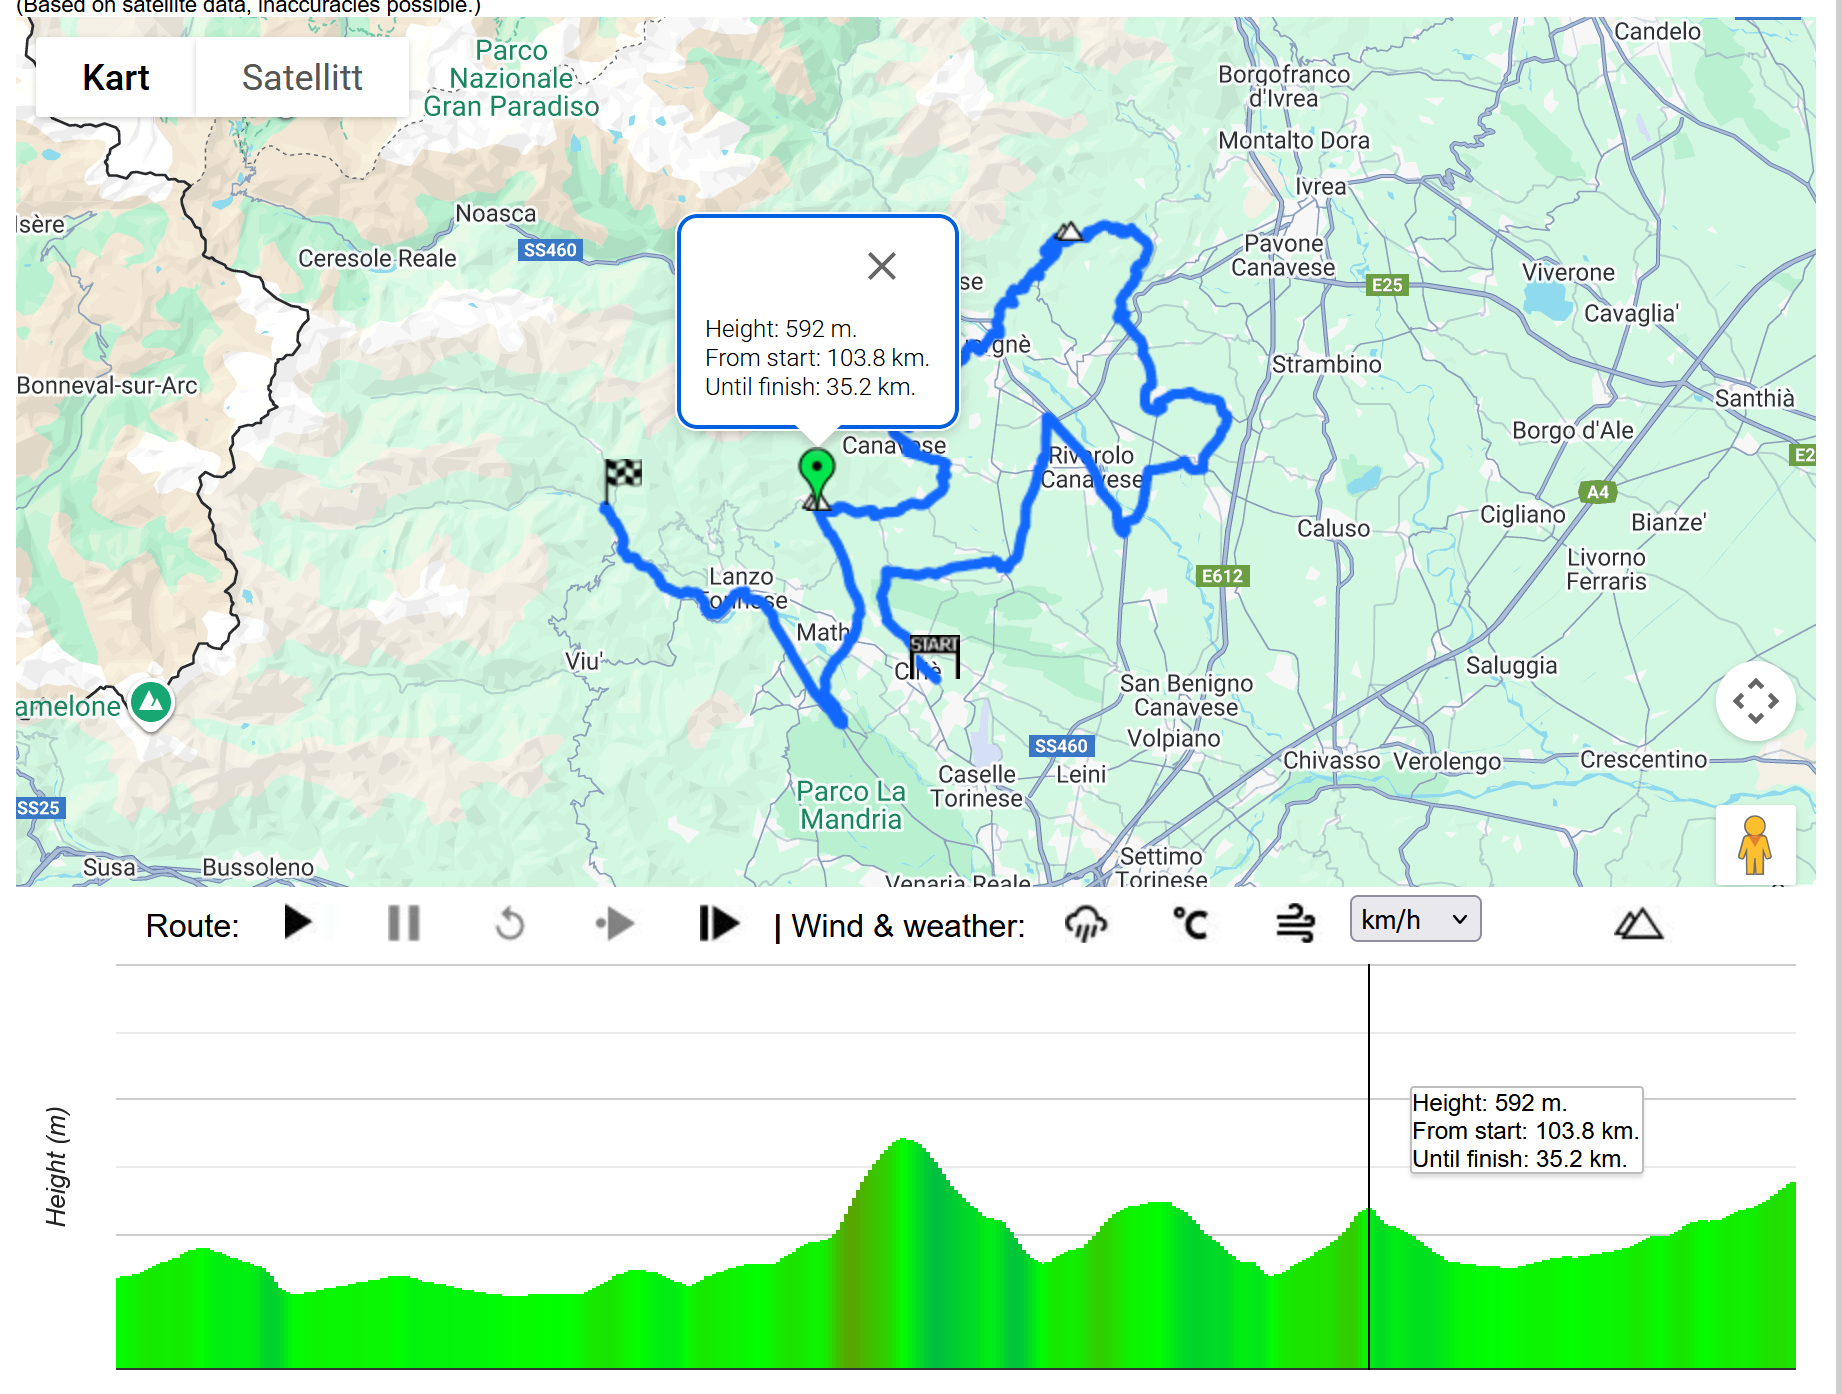Viewport: 1842px width, 1394px height.
Task: Switch to Satellitt map view
Action: pos(302,78)
